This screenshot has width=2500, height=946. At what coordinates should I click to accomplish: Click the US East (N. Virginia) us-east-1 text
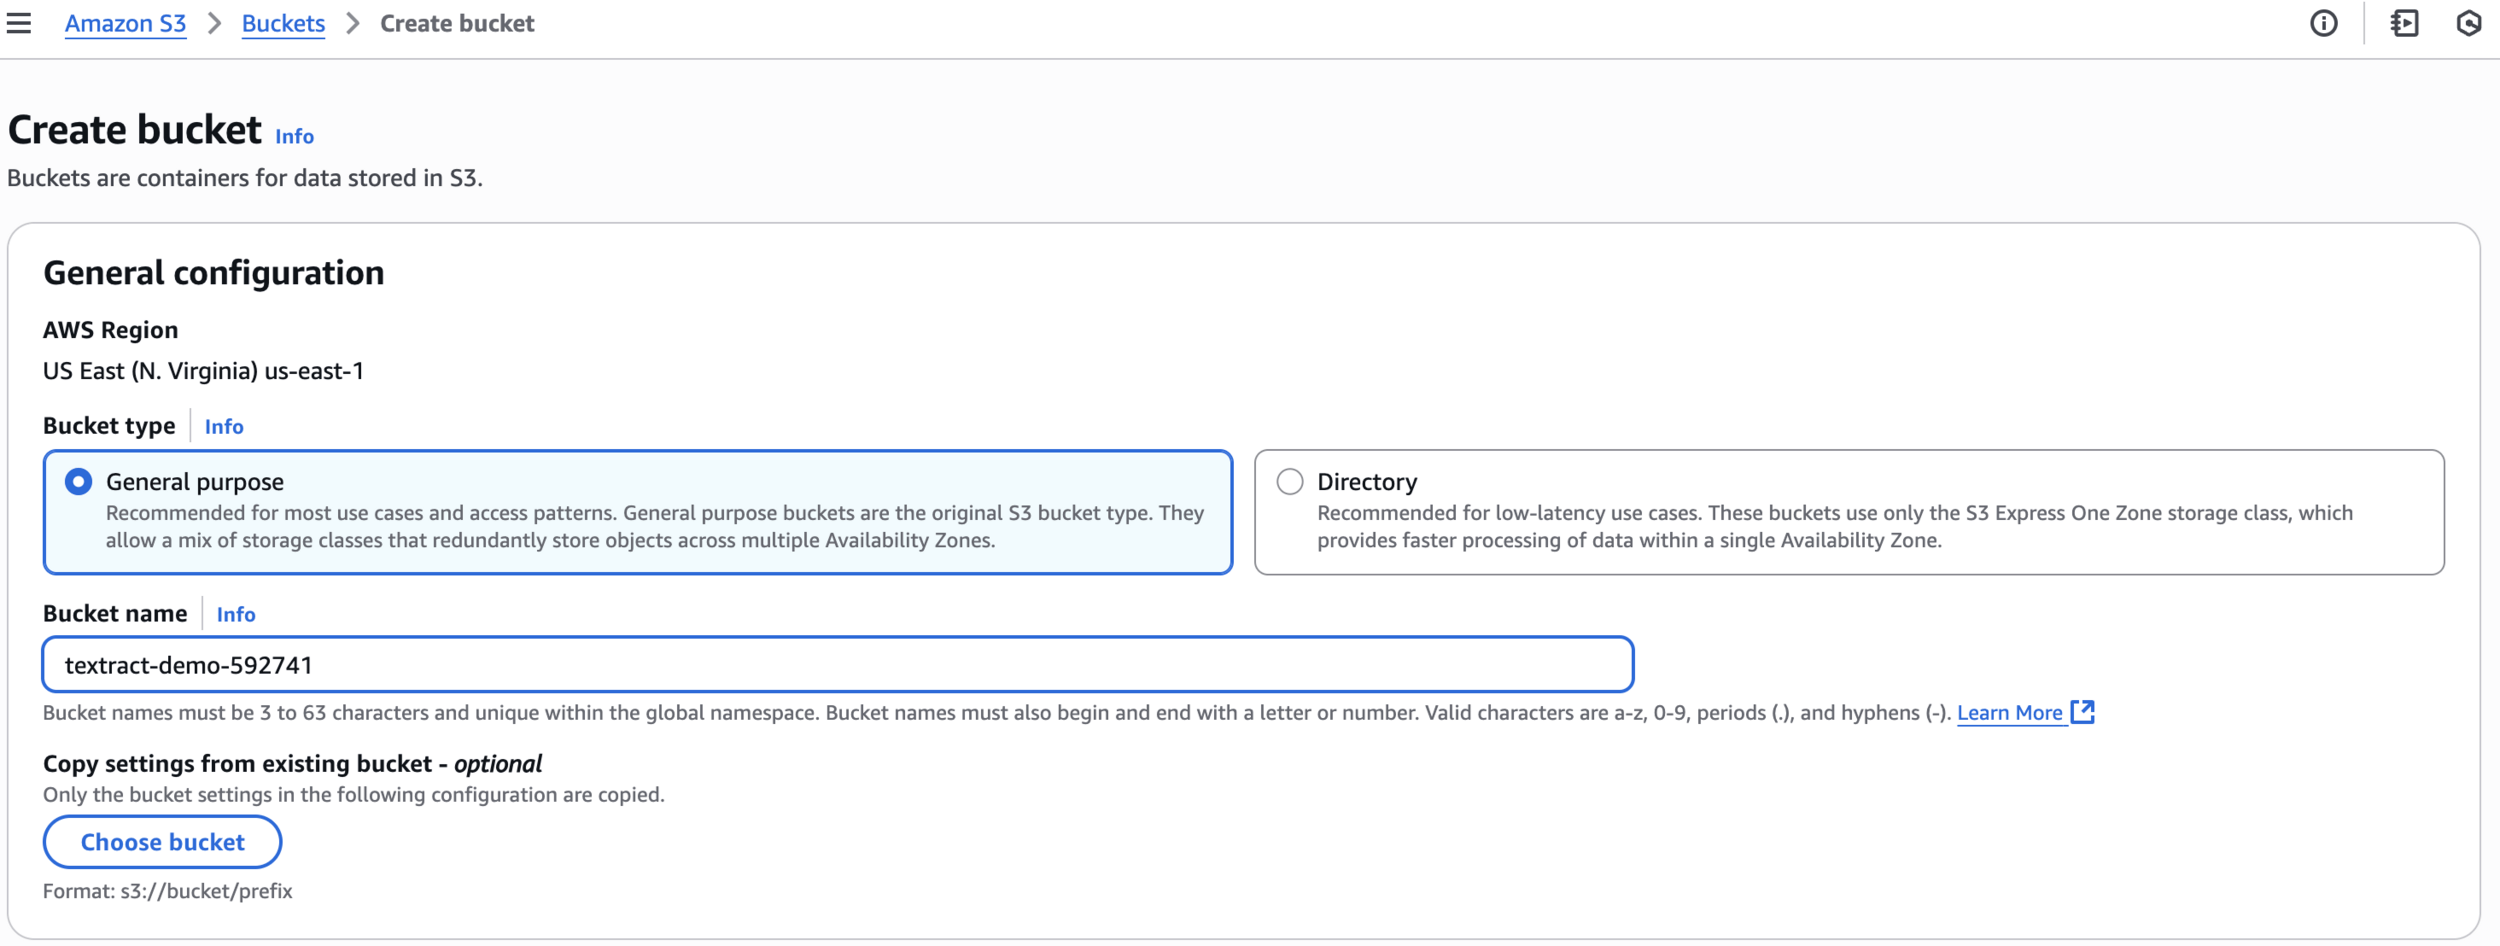click(x=203, y=371)
